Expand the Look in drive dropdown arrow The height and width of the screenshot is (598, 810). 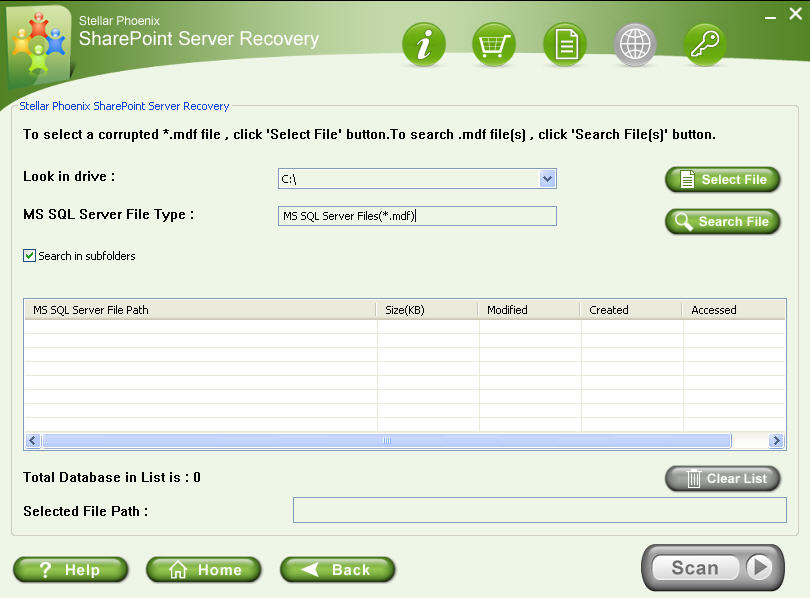[x=548, y=179]
